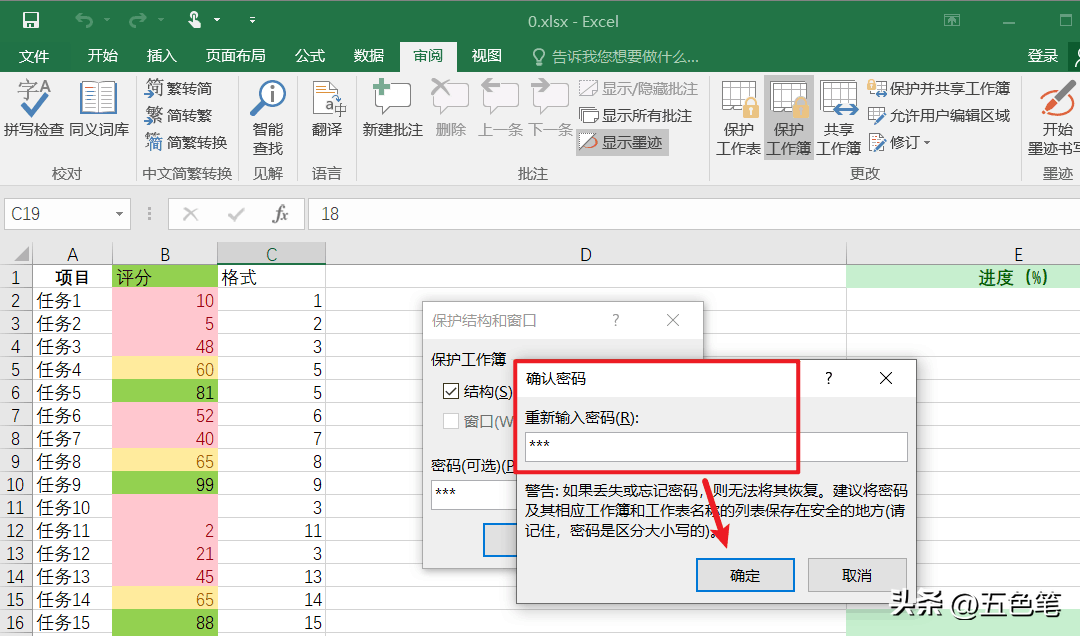Click the formula bar enter checkmark
The width and height of the screenshot is (1080, 636).
236,214
